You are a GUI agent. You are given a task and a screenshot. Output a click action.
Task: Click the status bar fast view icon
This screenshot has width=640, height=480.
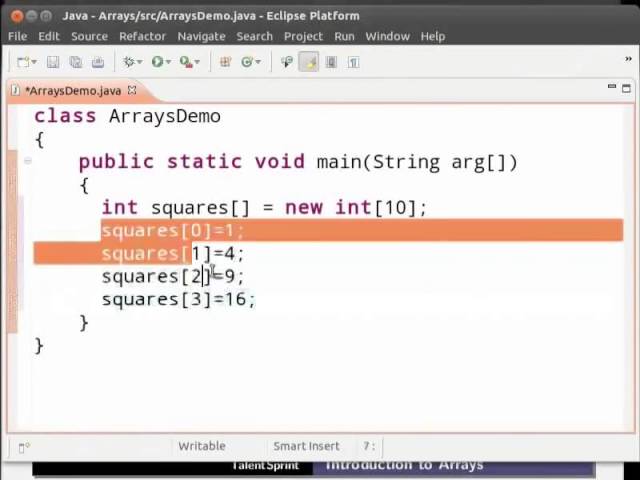[x=24, y=448]
